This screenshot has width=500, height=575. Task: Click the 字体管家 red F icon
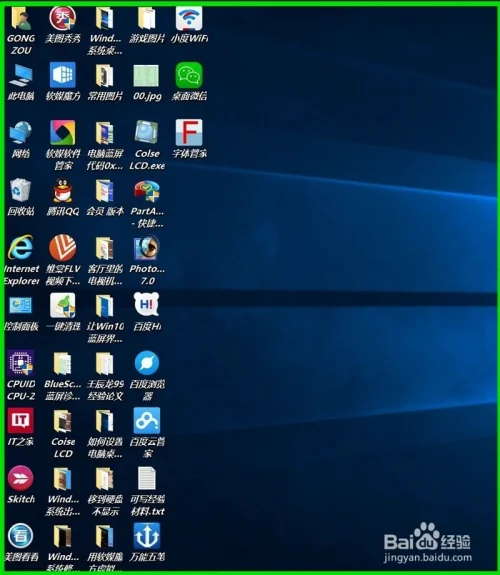(x=189, y=132)
